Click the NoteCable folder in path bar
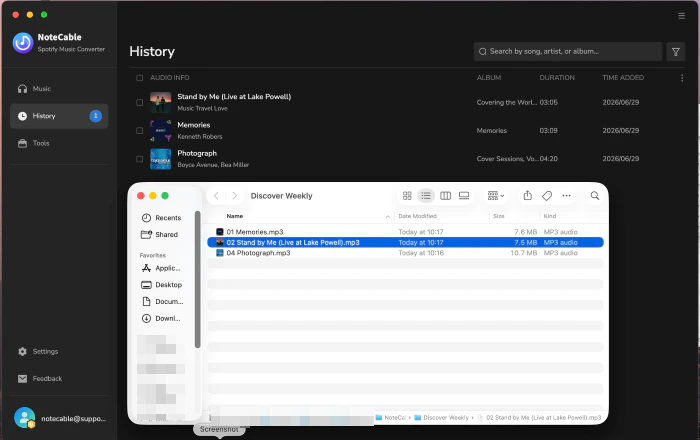Screen dimensions: 700x440 point(391,418)
